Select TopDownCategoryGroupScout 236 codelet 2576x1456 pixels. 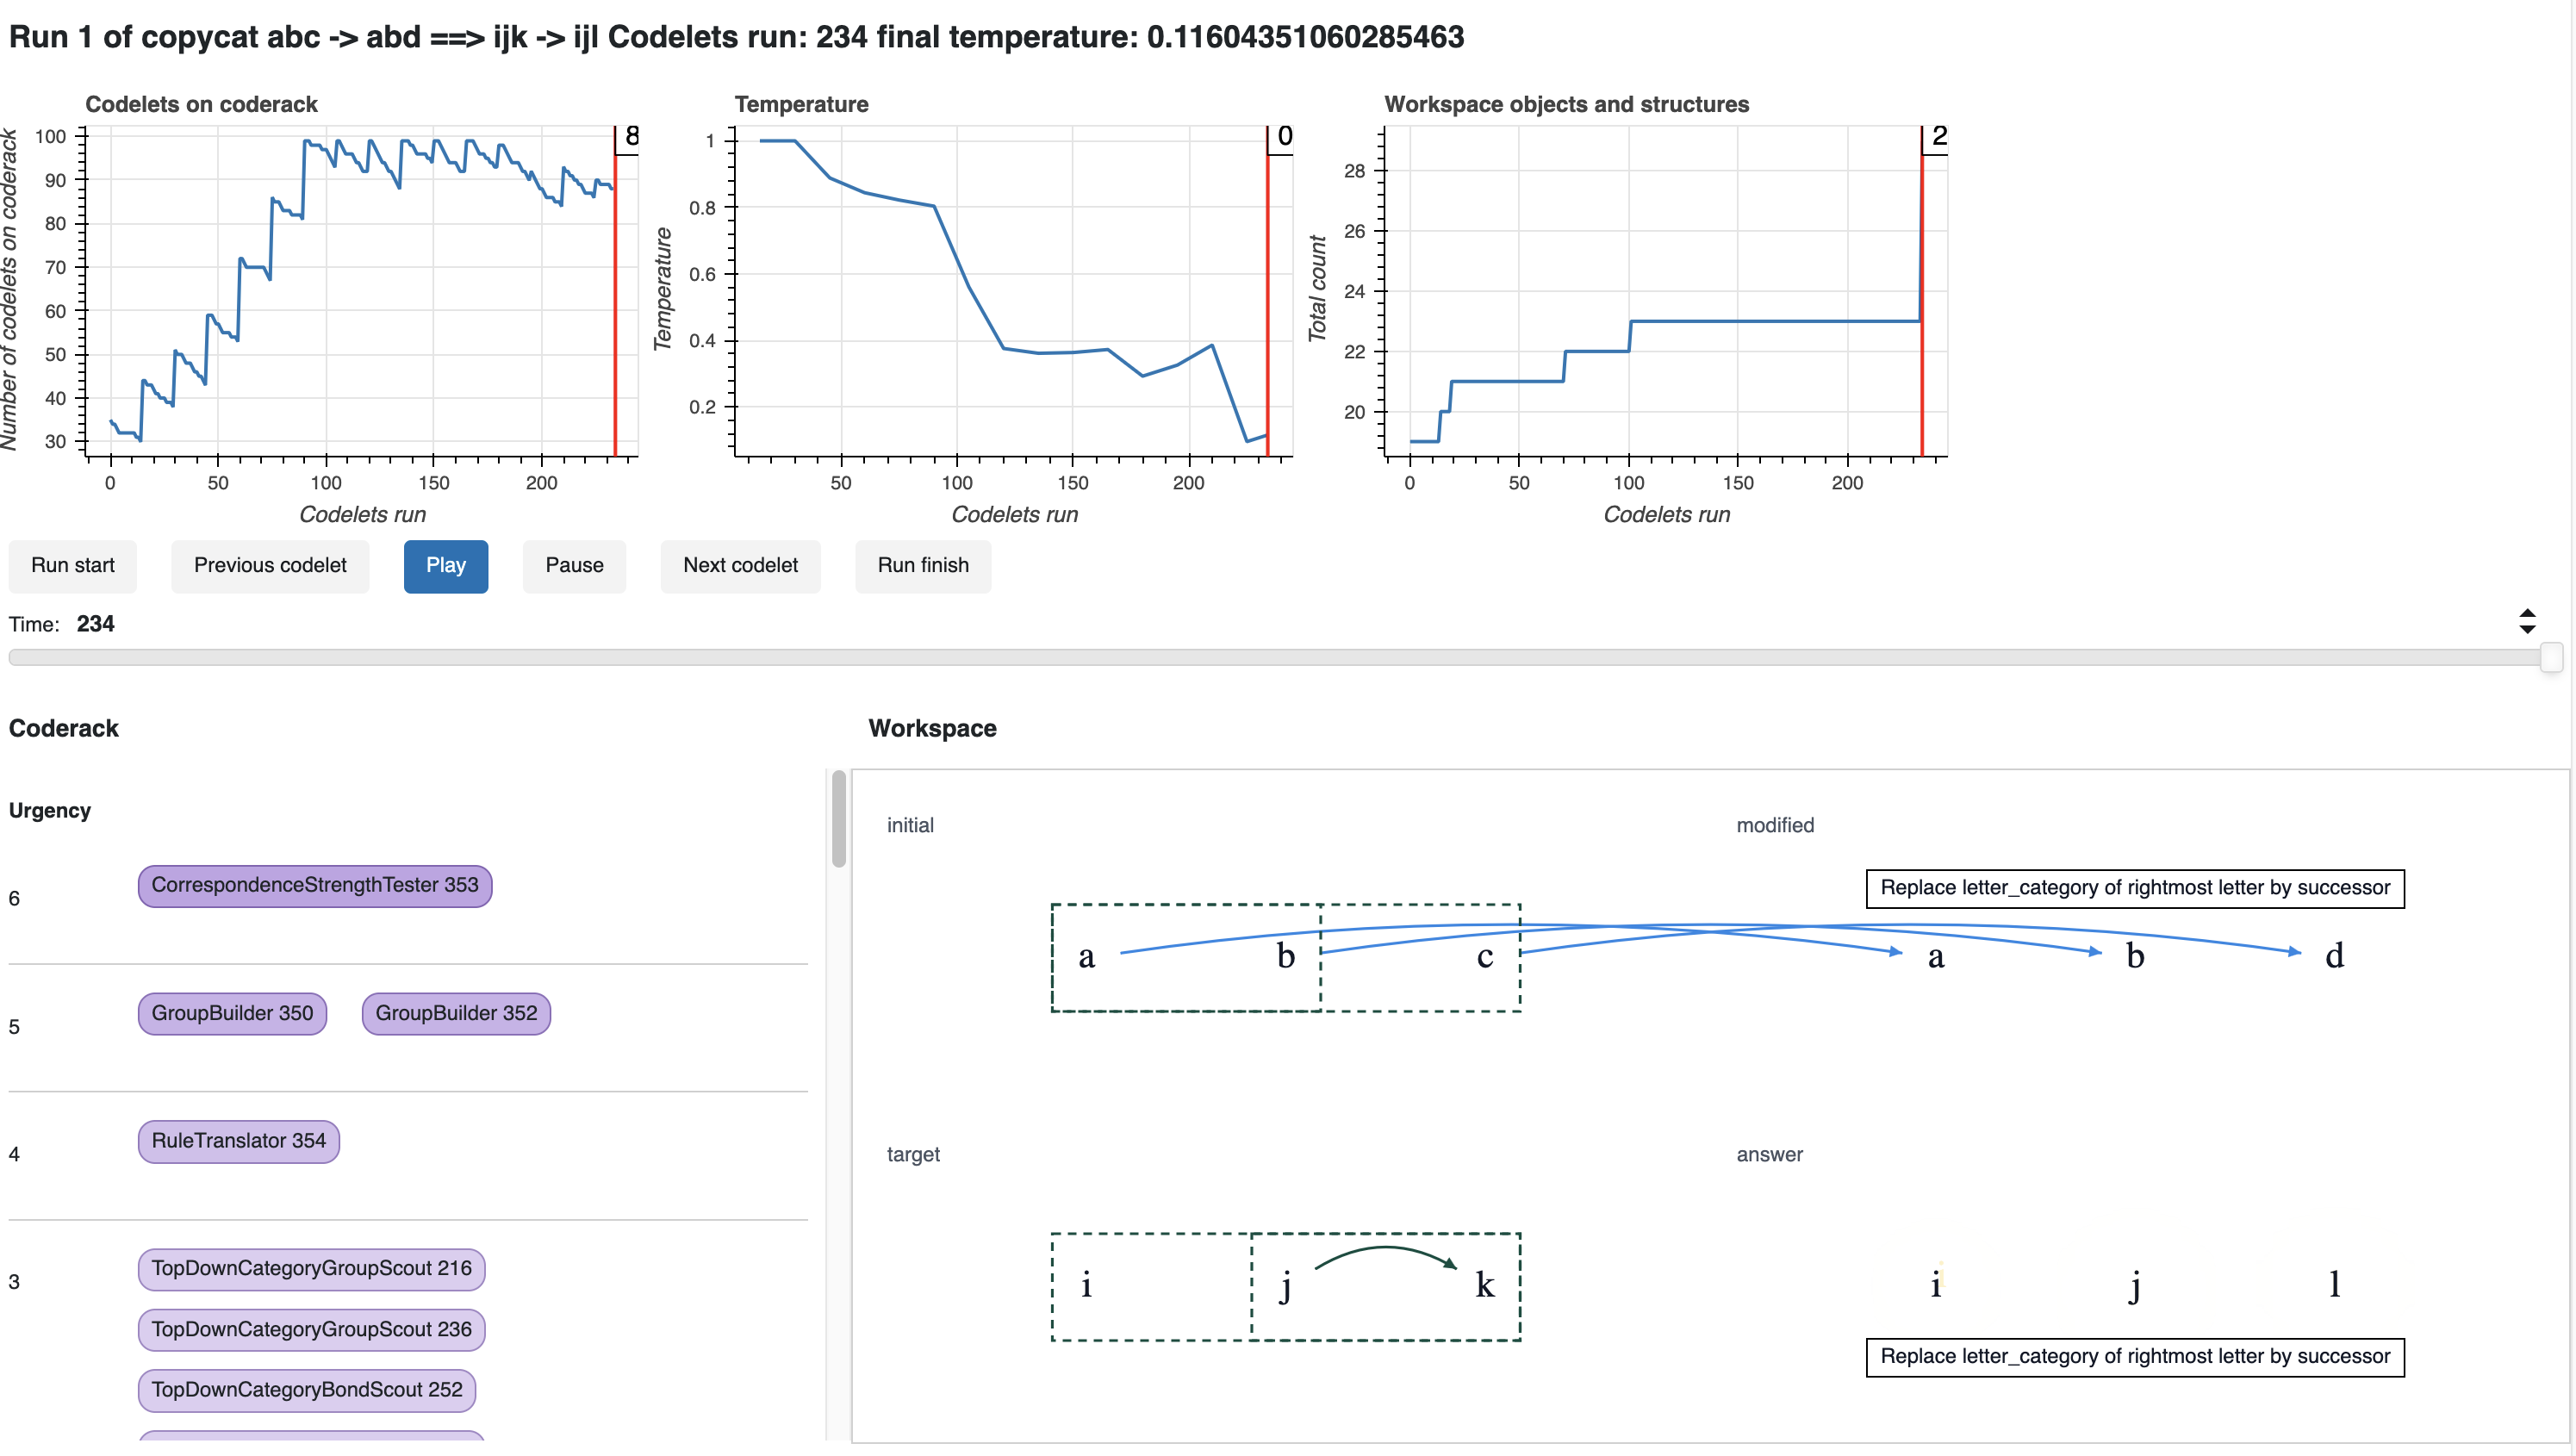312,1330
